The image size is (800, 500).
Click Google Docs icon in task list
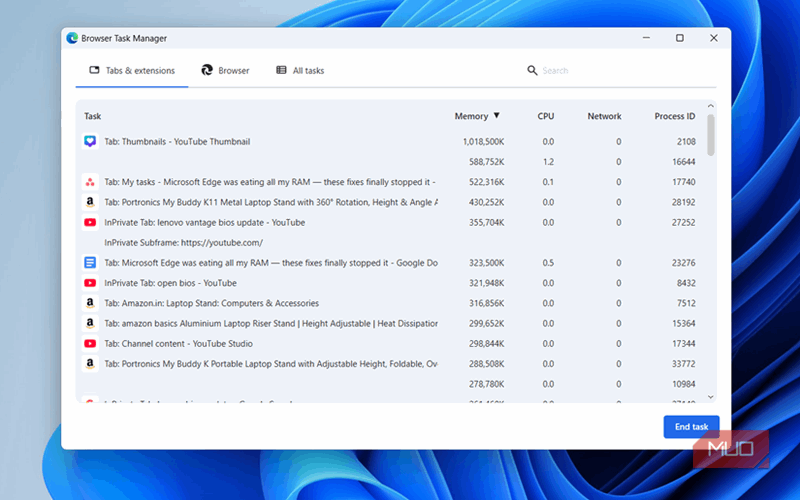[90, 263]
